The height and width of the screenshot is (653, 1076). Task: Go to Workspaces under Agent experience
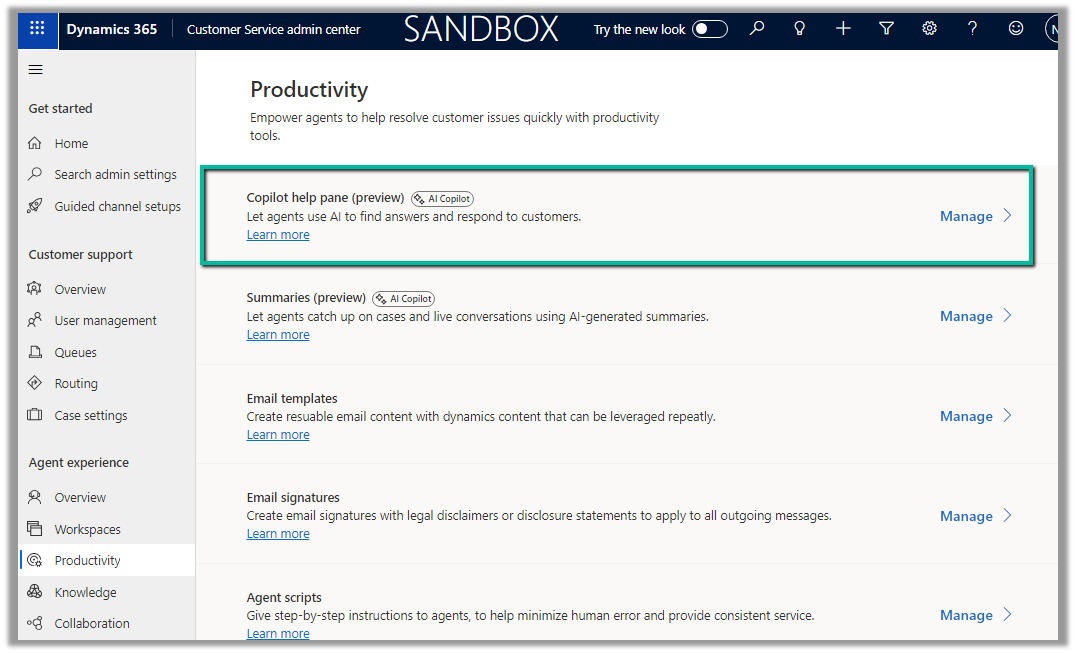pyautogui.click(x=87, y=529)
